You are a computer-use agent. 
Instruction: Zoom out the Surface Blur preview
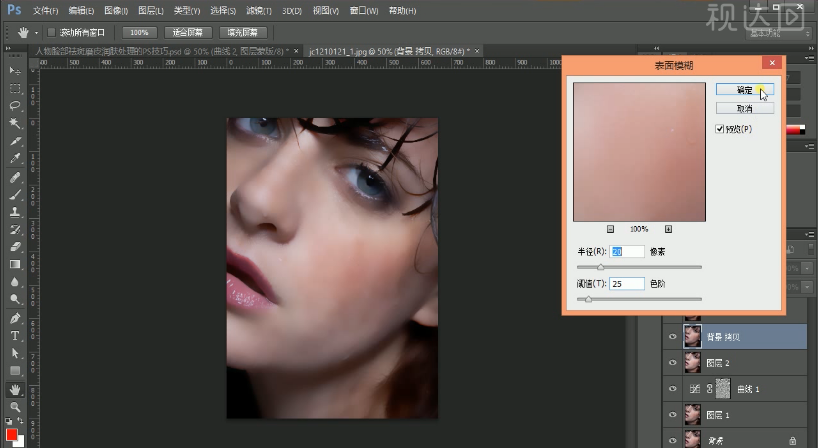[610, 229]
